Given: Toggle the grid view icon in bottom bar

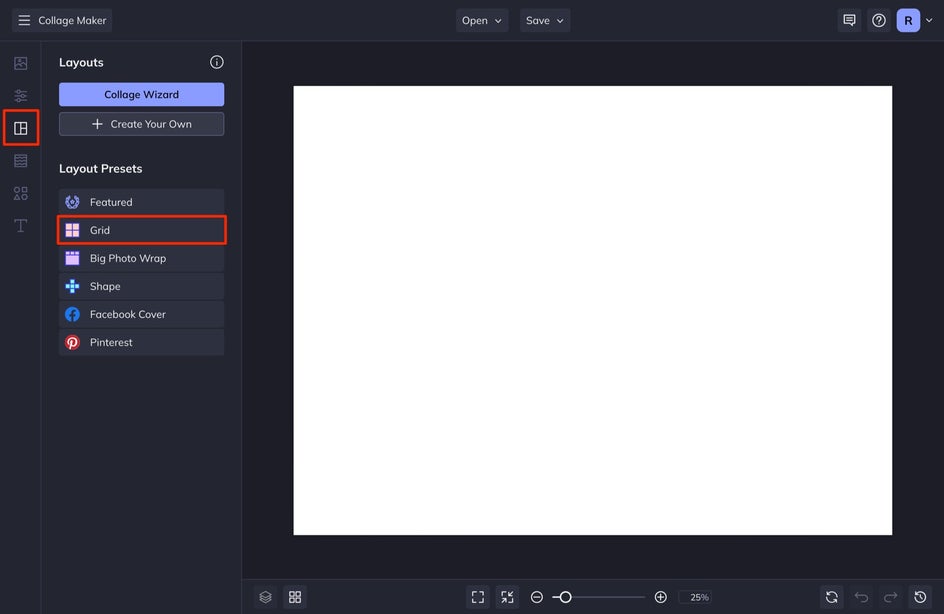Looking at the screenshot, I should 295,597.
